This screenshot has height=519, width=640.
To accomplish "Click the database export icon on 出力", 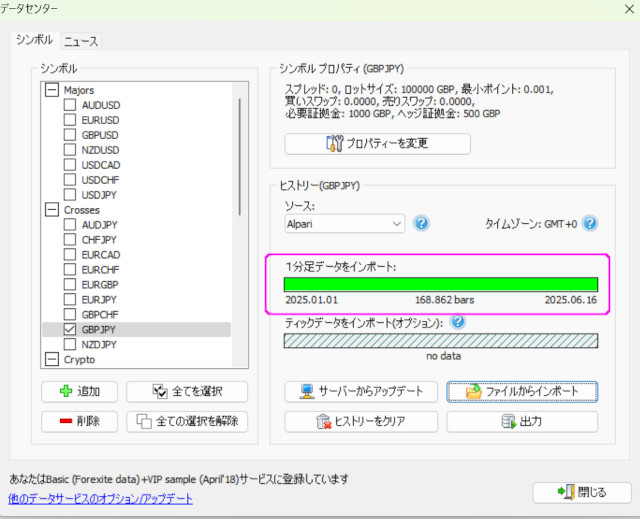I will [x=509, y=421].
